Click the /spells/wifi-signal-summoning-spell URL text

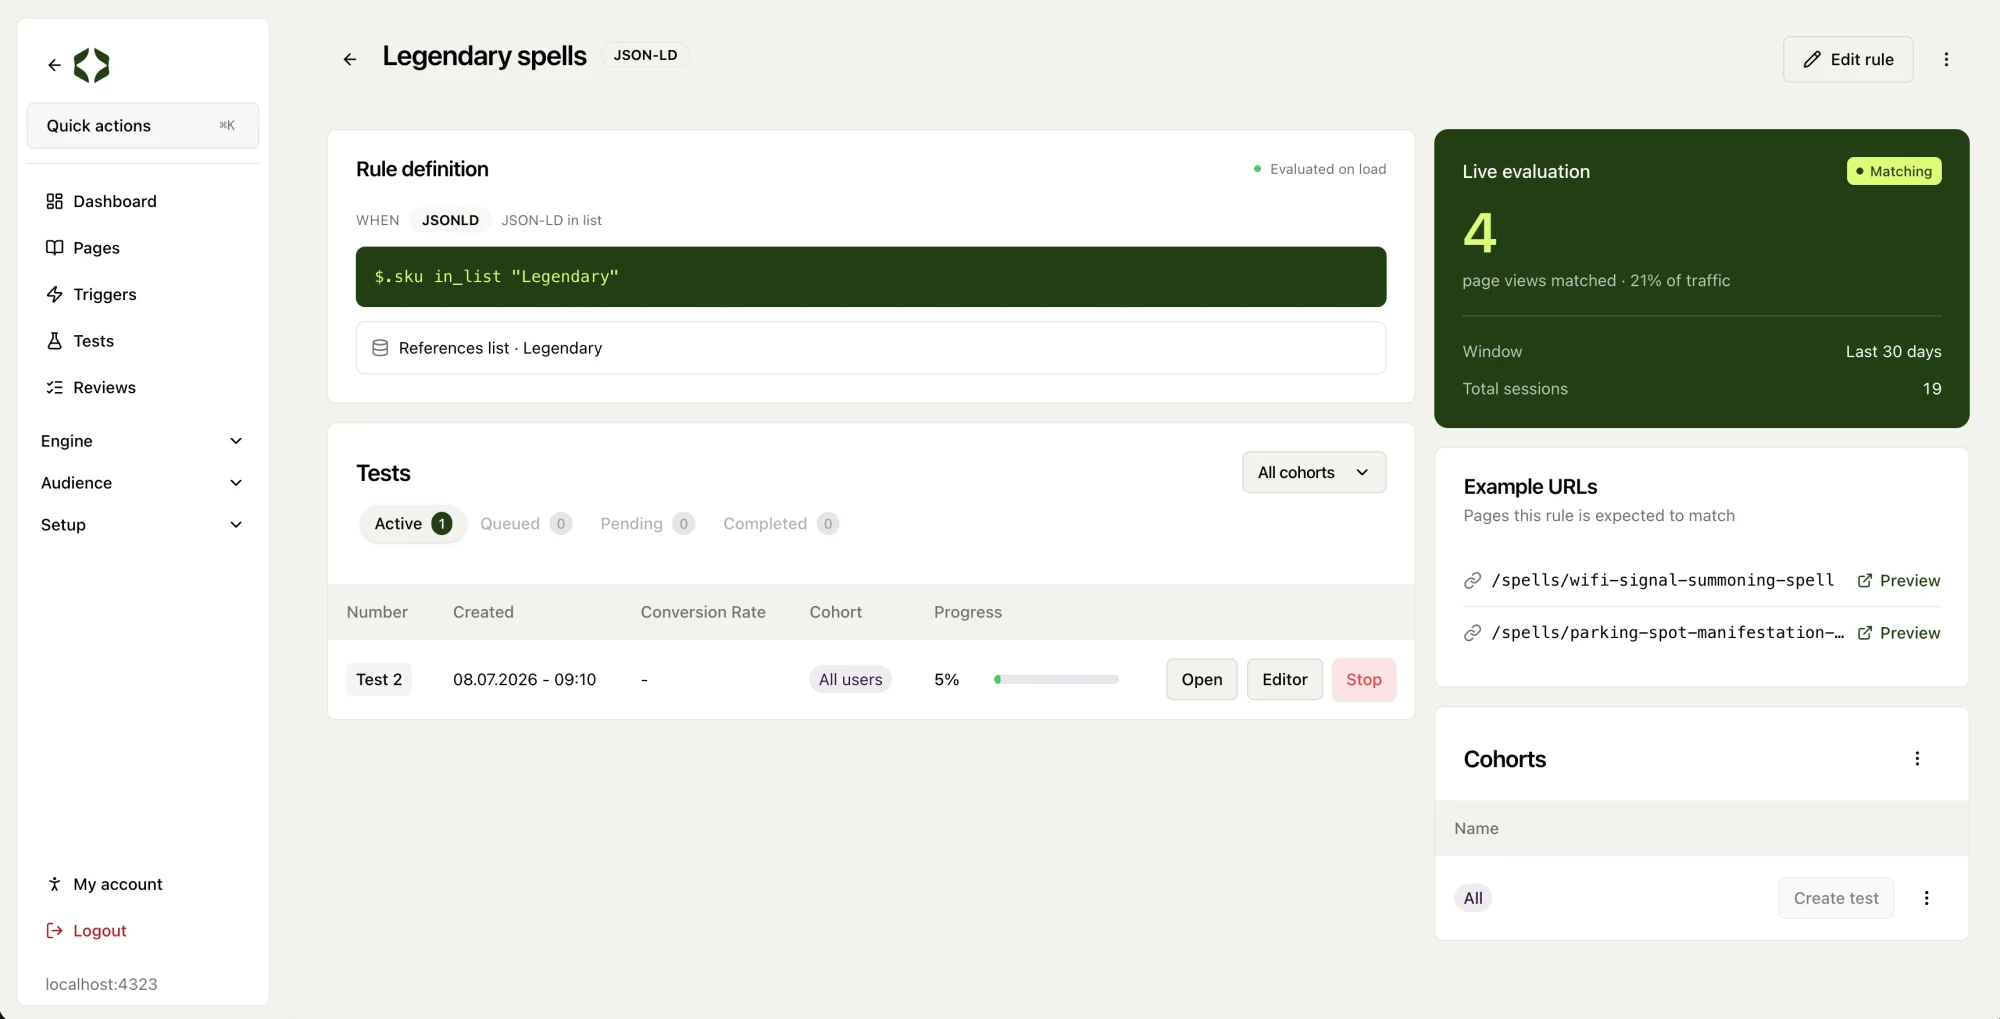(x=1662, y=580)
